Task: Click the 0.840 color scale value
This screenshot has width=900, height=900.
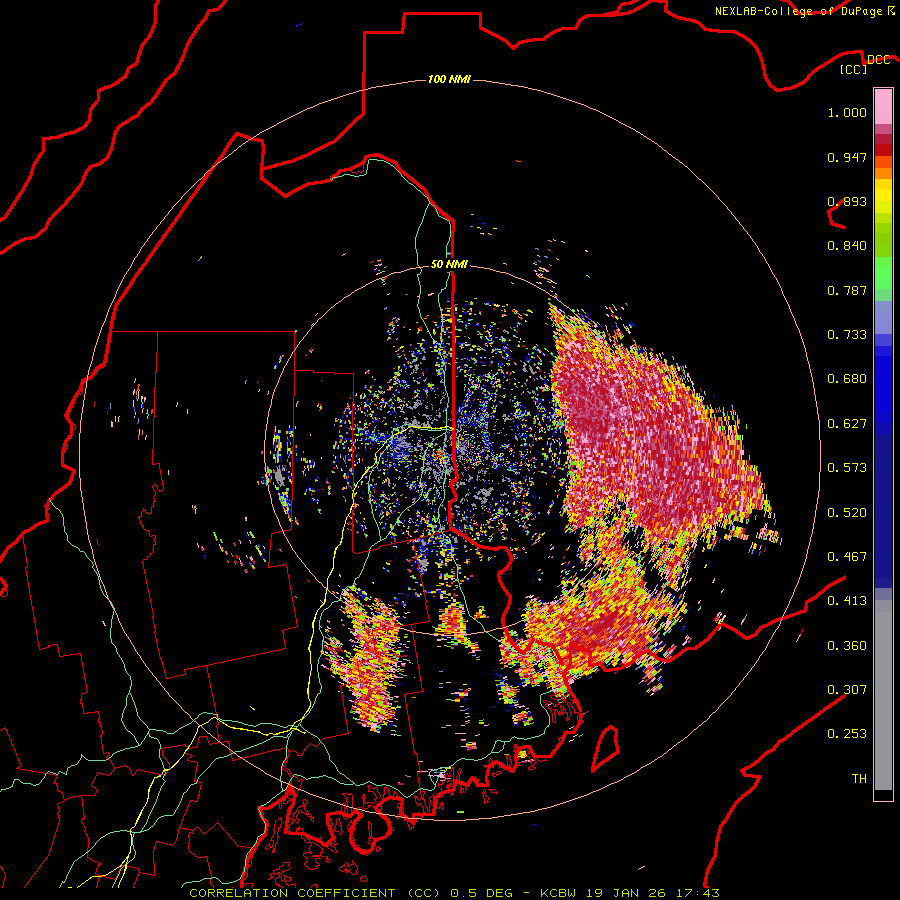Action: coord(847,246)
